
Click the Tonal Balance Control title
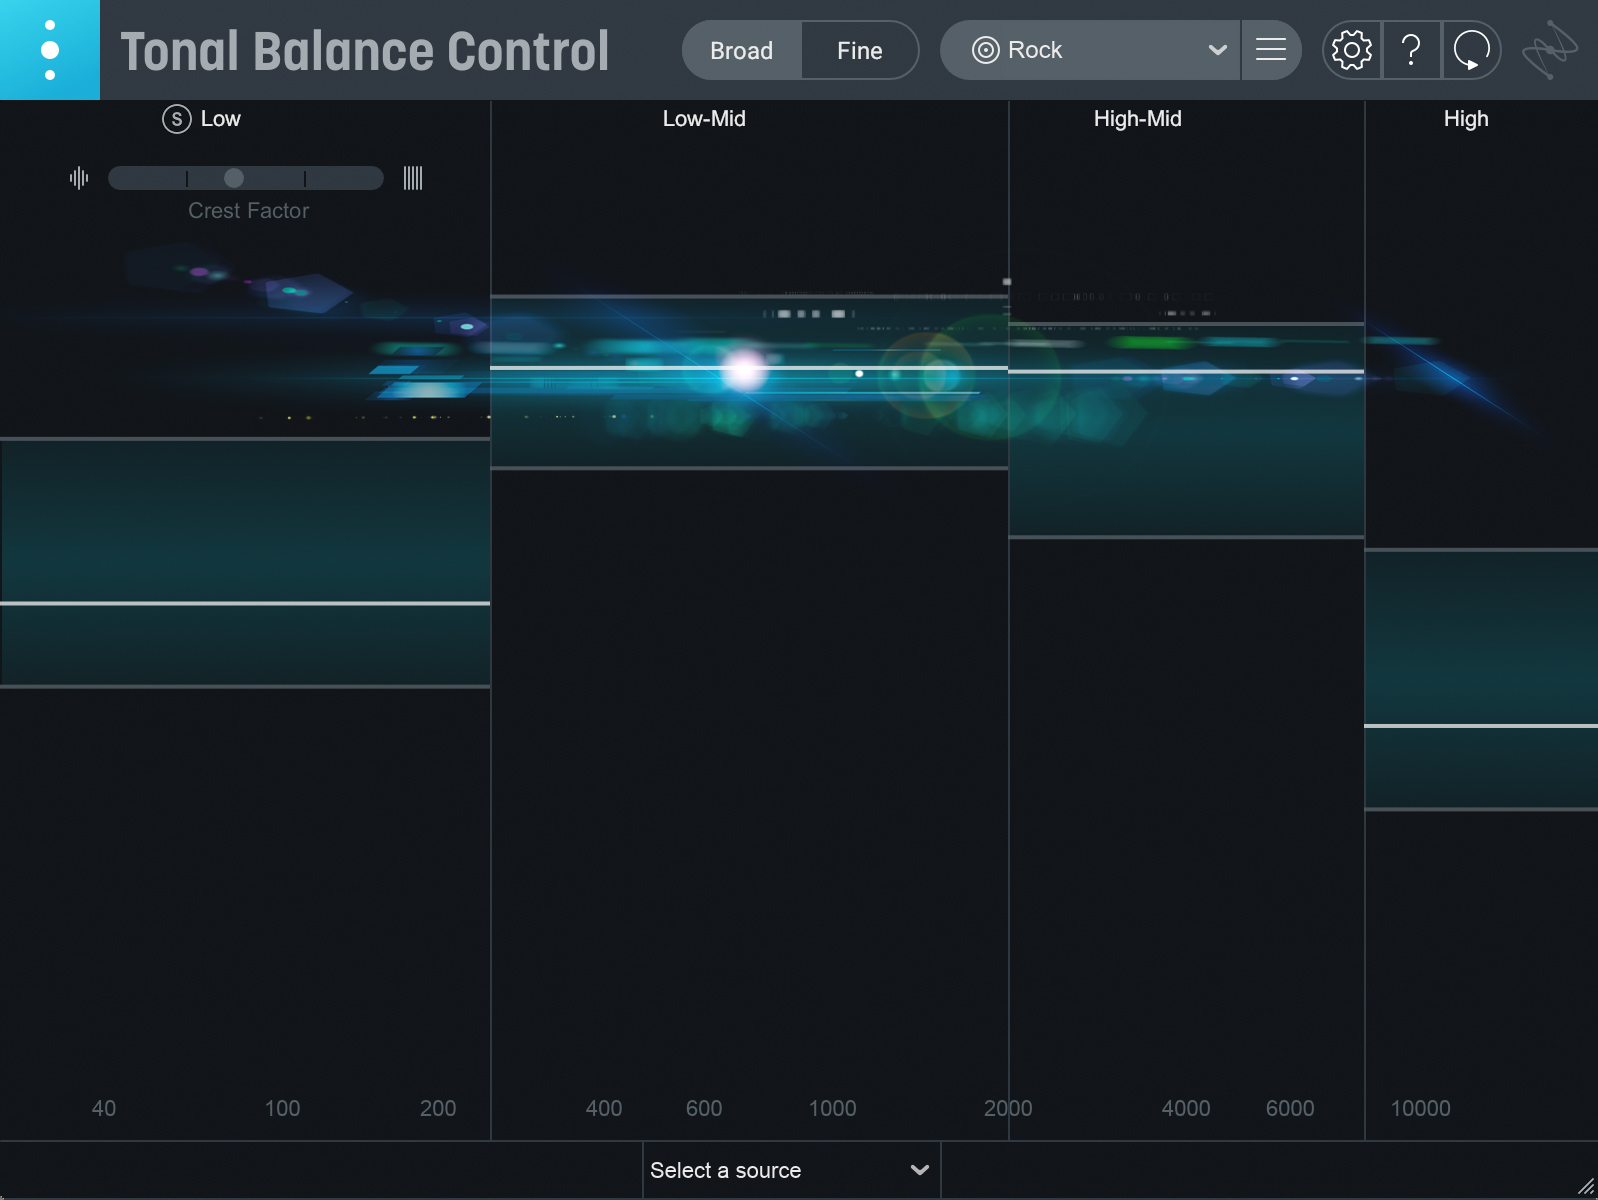coord(365,52)
